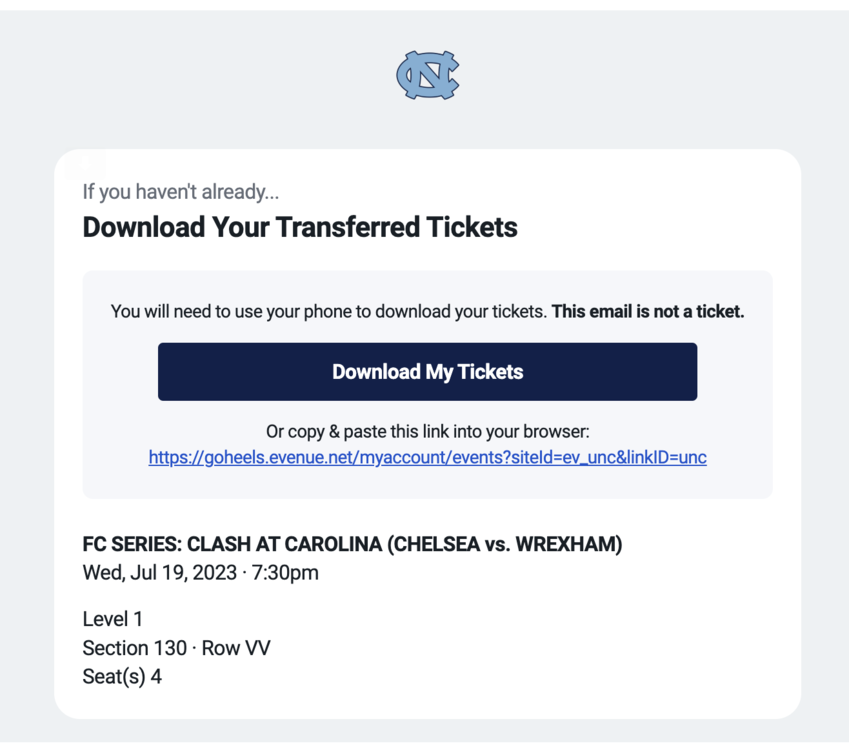The height and width of the screenshot is (750, 849).
Task: Open the goheels.evenue.net account link
Action: [x=427, y=458]
